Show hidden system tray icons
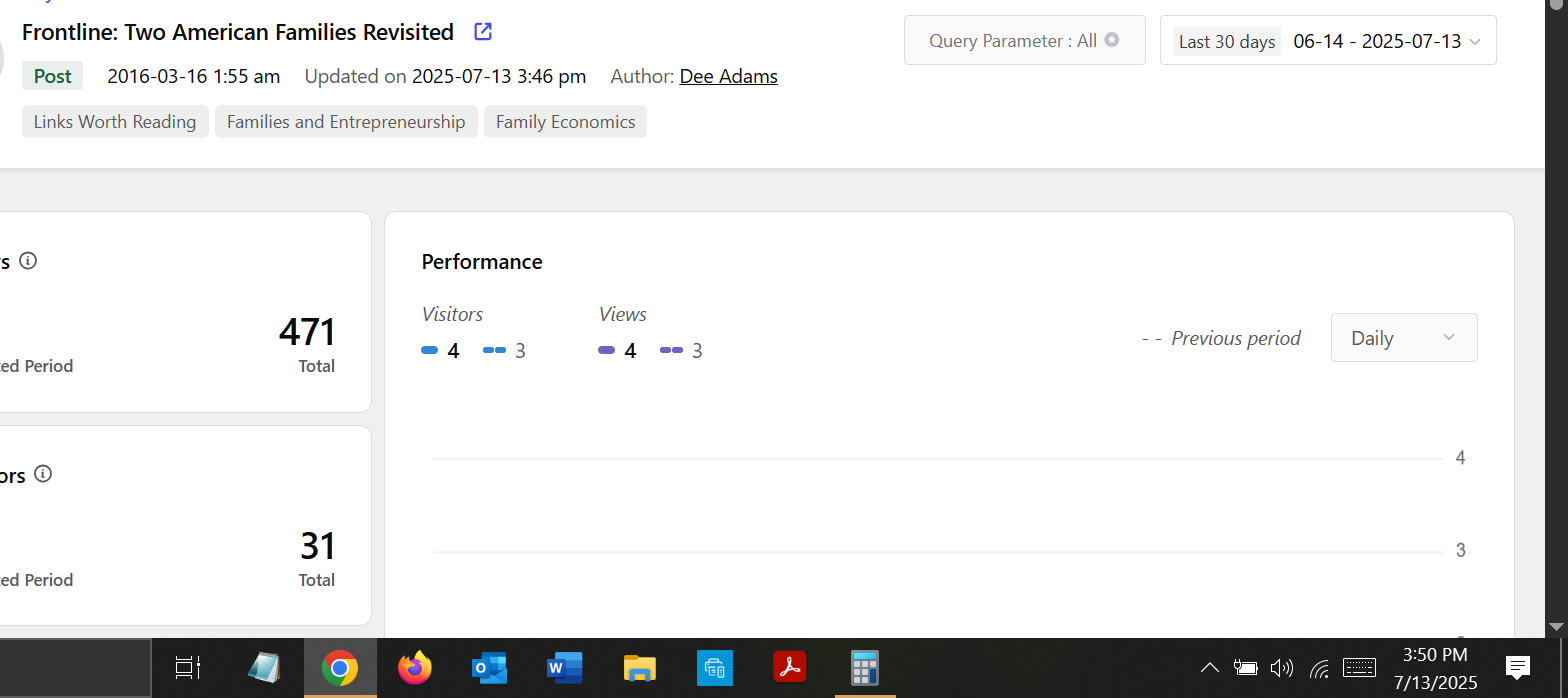 click(1209, 668)
